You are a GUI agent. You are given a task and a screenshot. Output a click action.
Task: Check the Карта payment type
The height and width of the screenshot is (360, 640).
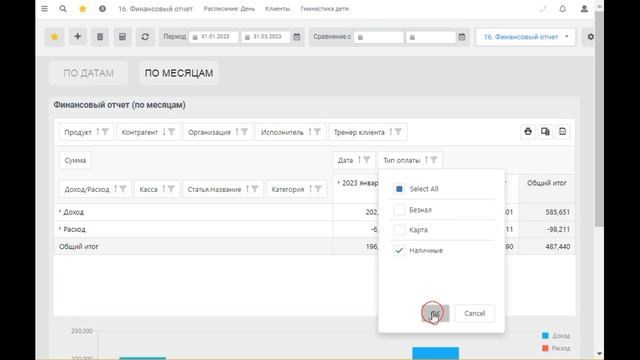point(399,230)
